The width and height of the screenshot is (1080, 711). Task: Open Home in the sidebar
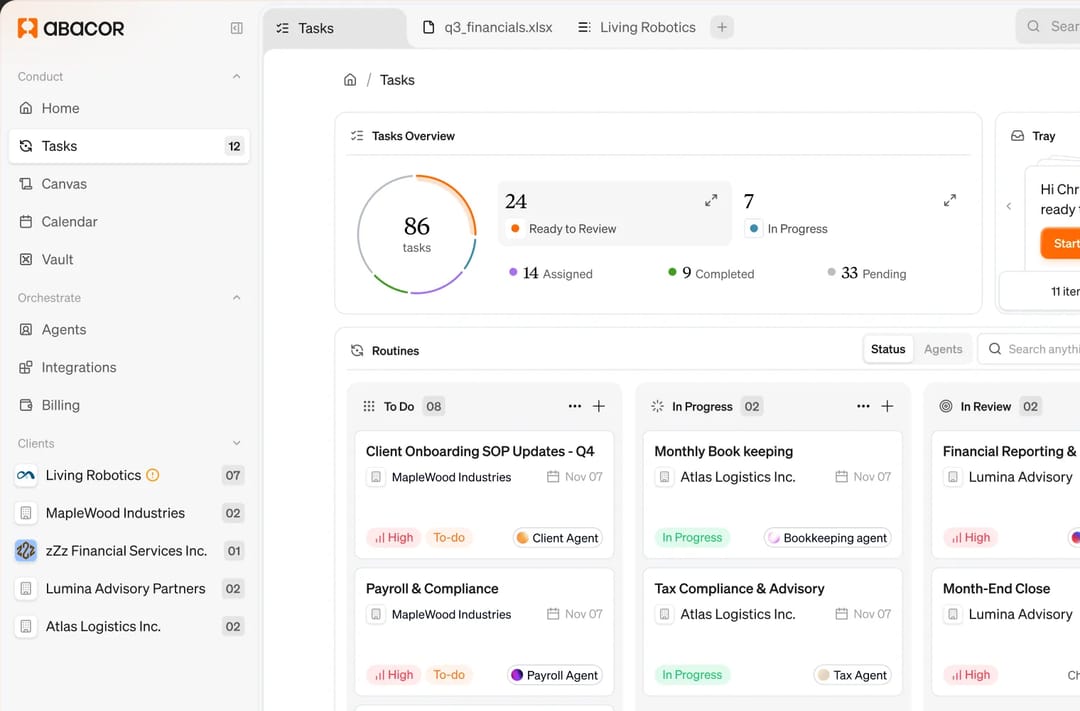(x=129, y=108)
